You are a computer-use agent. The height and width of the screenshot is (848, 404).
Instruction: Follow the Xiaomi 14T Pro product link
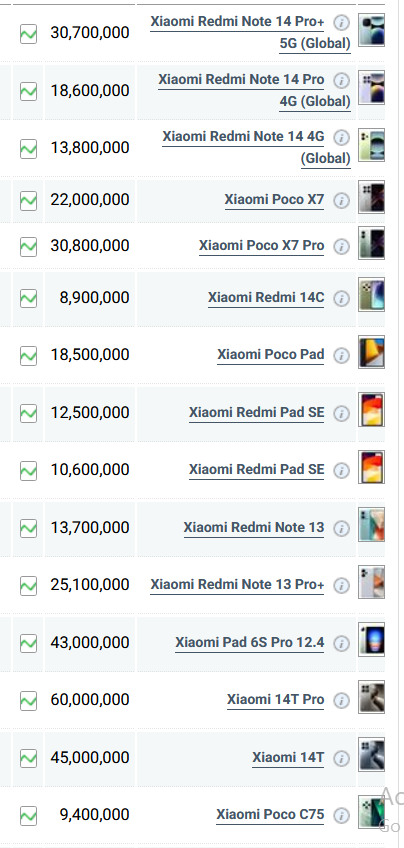point(275,700)
